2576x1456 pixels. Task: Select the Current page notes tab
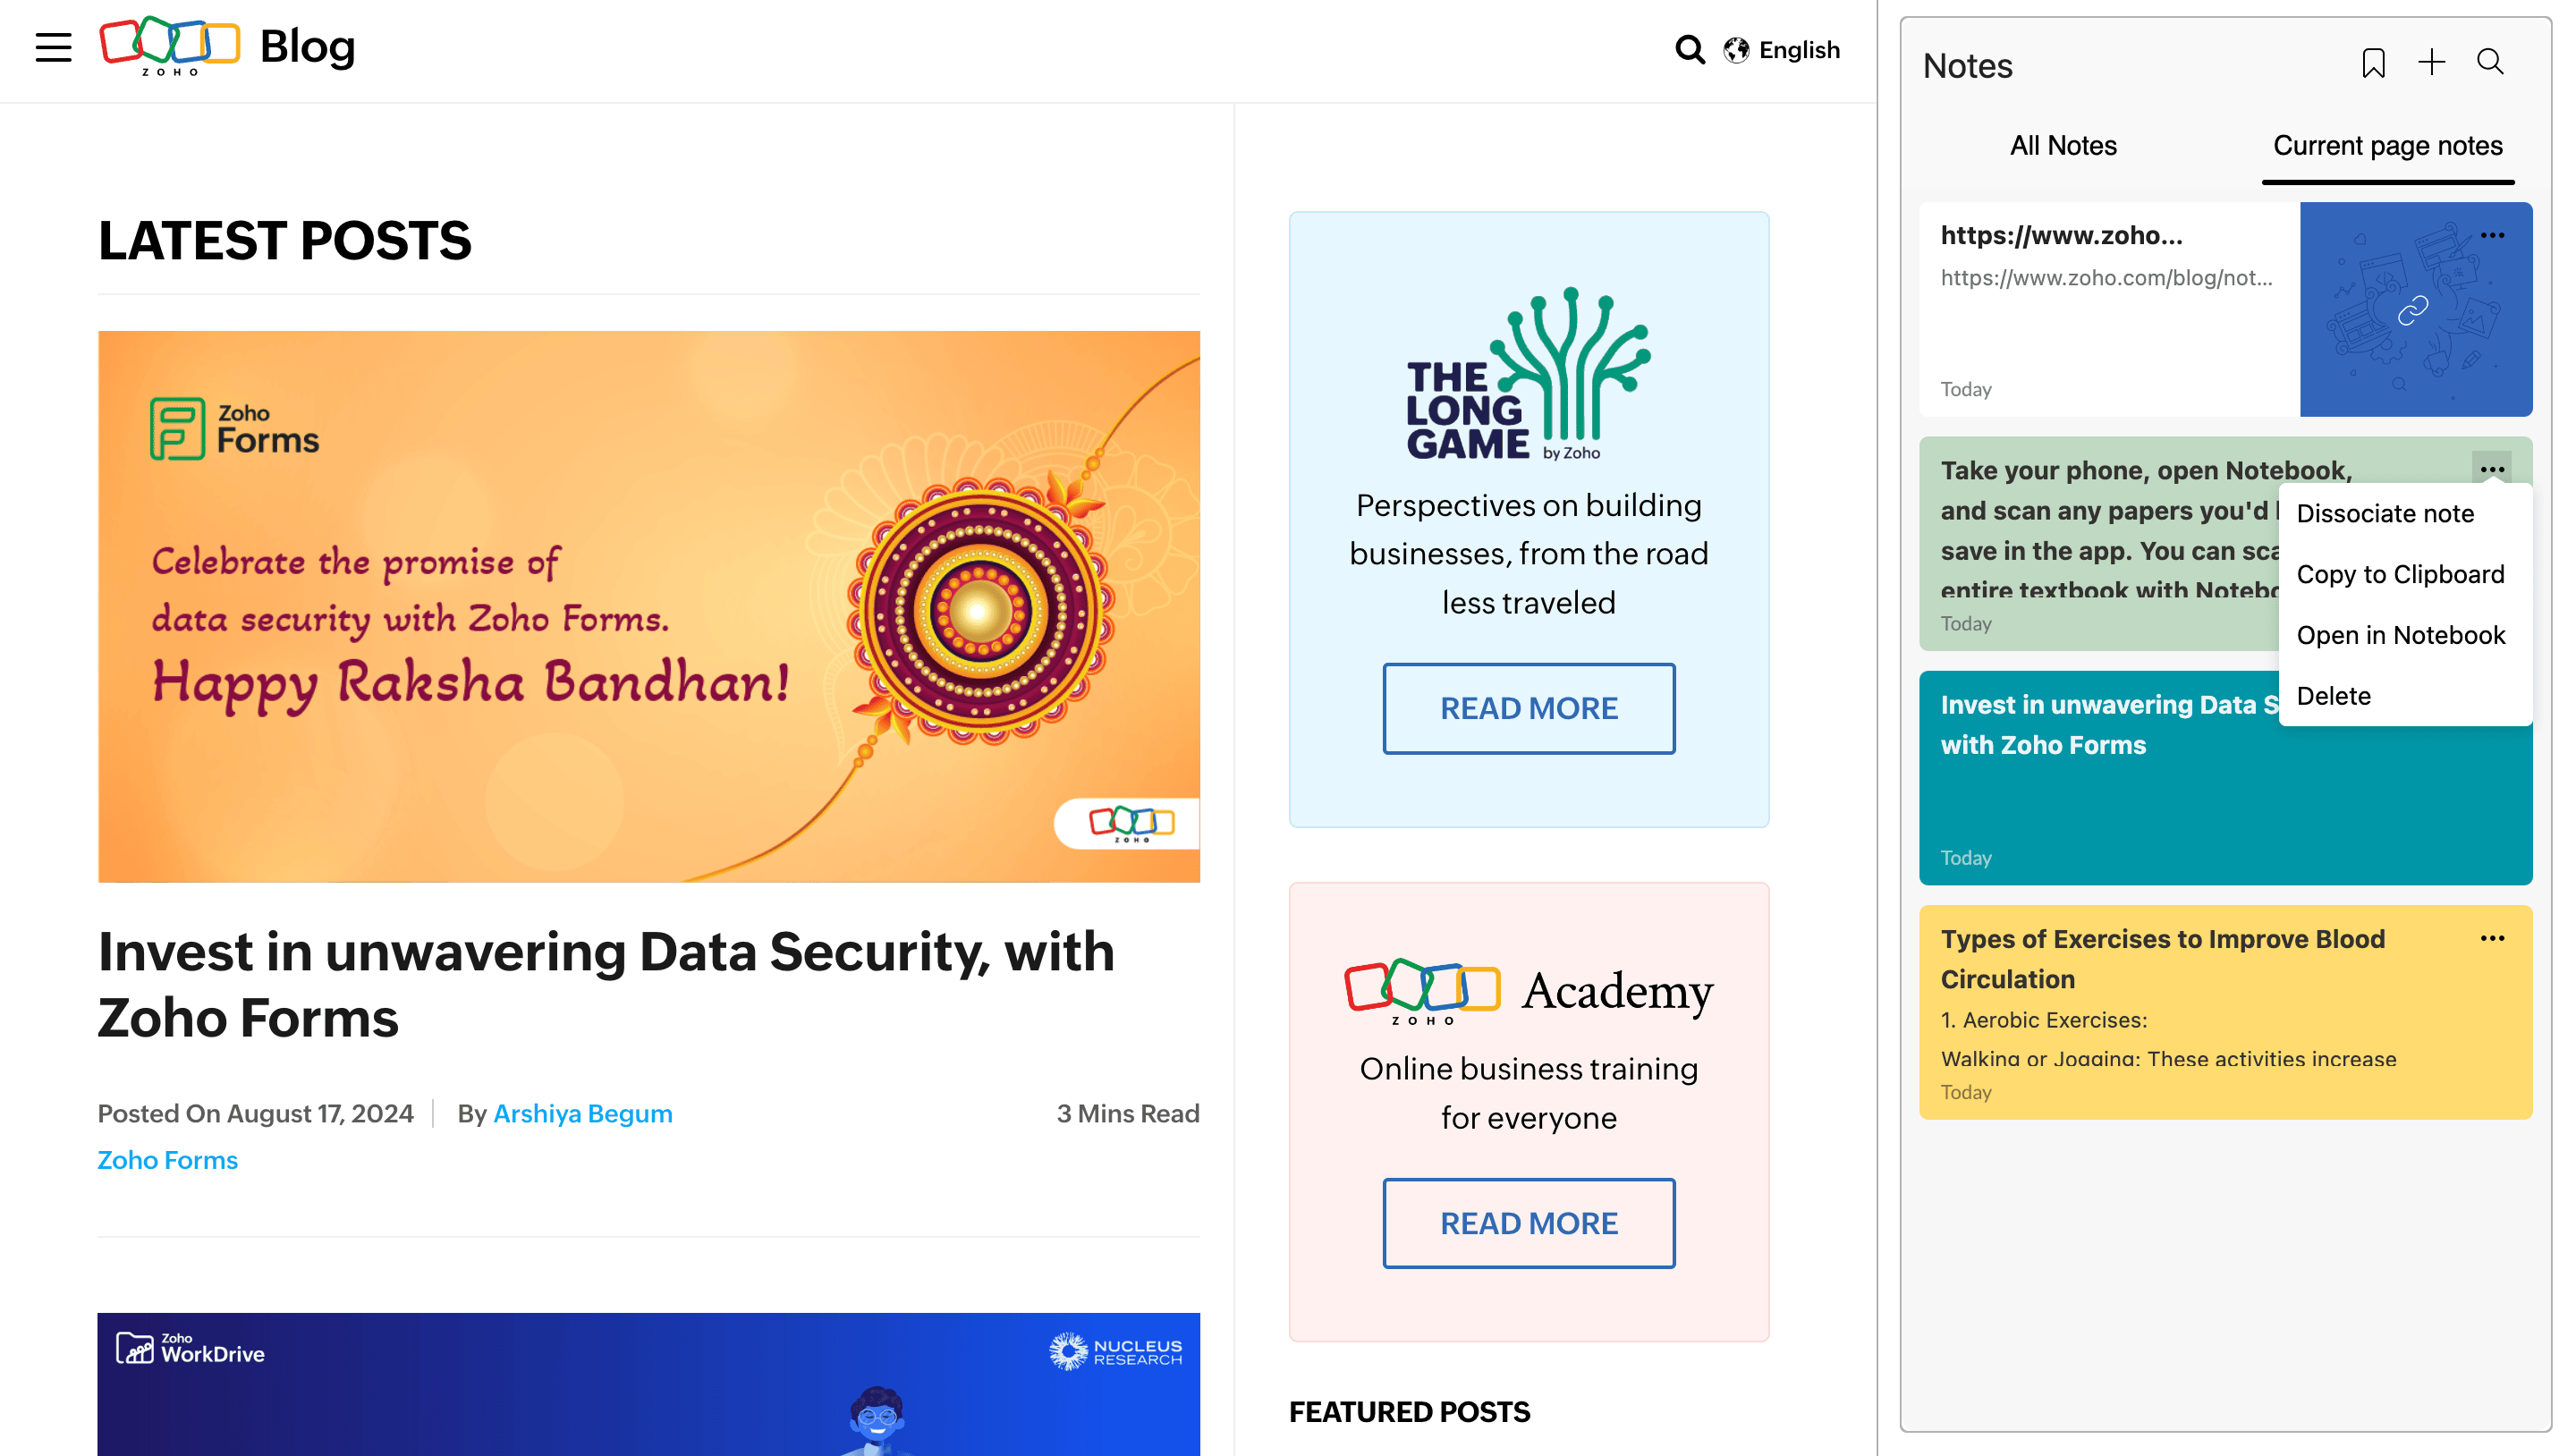click(x=2387, y=146)
